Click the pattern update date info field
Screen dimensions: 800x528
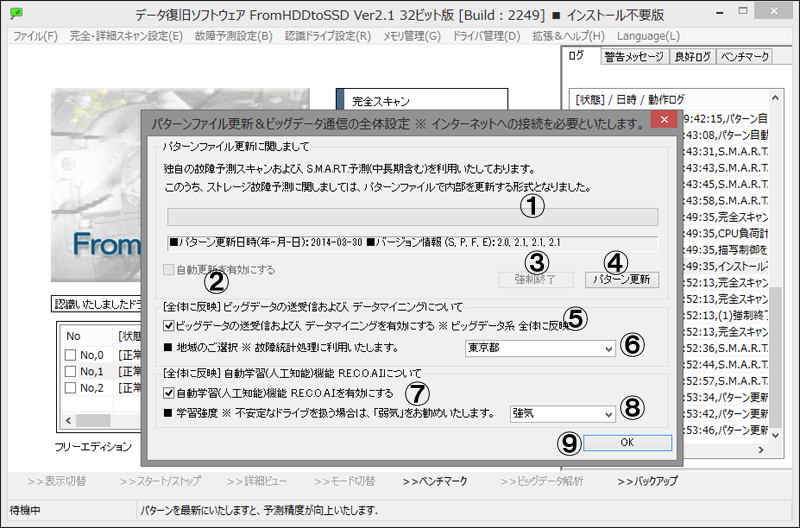pyautogui.click(x=412, y=243)
